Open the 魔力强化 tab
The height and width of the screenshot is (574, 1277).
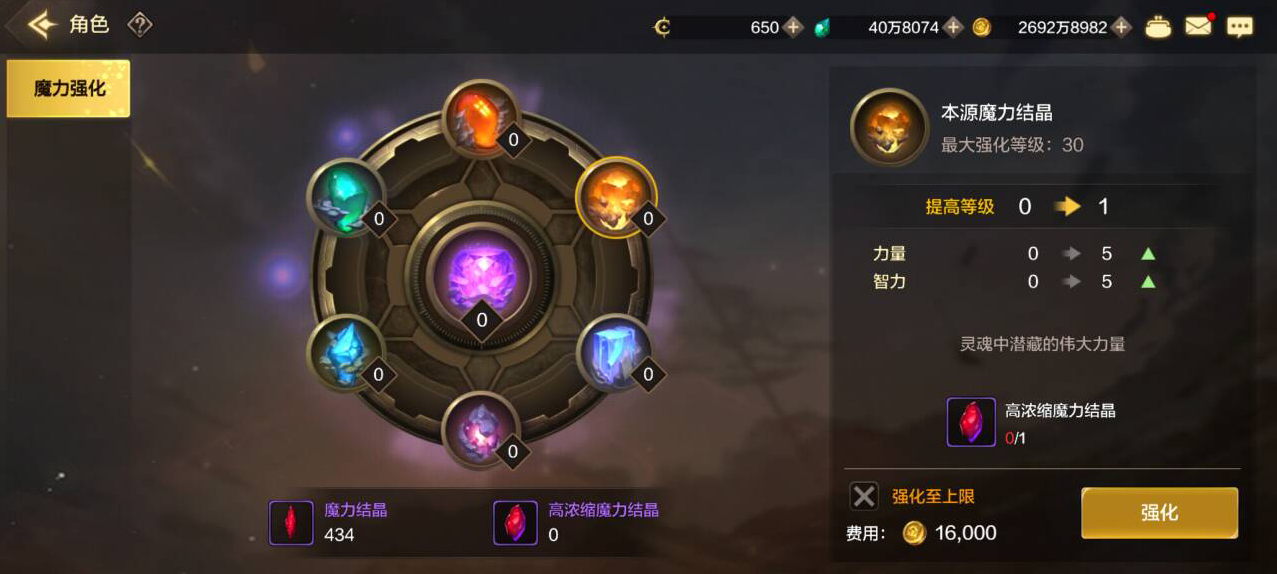(x=68, y=88)
